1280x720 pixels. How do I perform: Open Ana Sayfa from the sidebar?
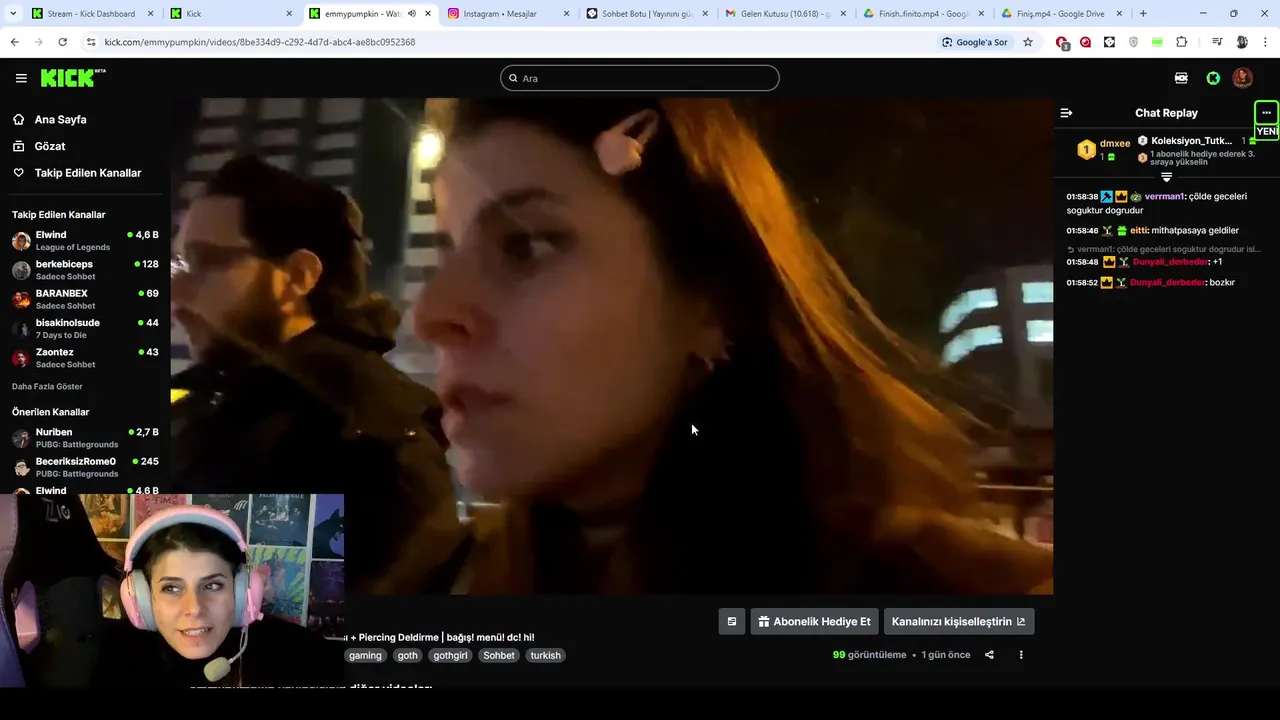click(x=60, y=119)
